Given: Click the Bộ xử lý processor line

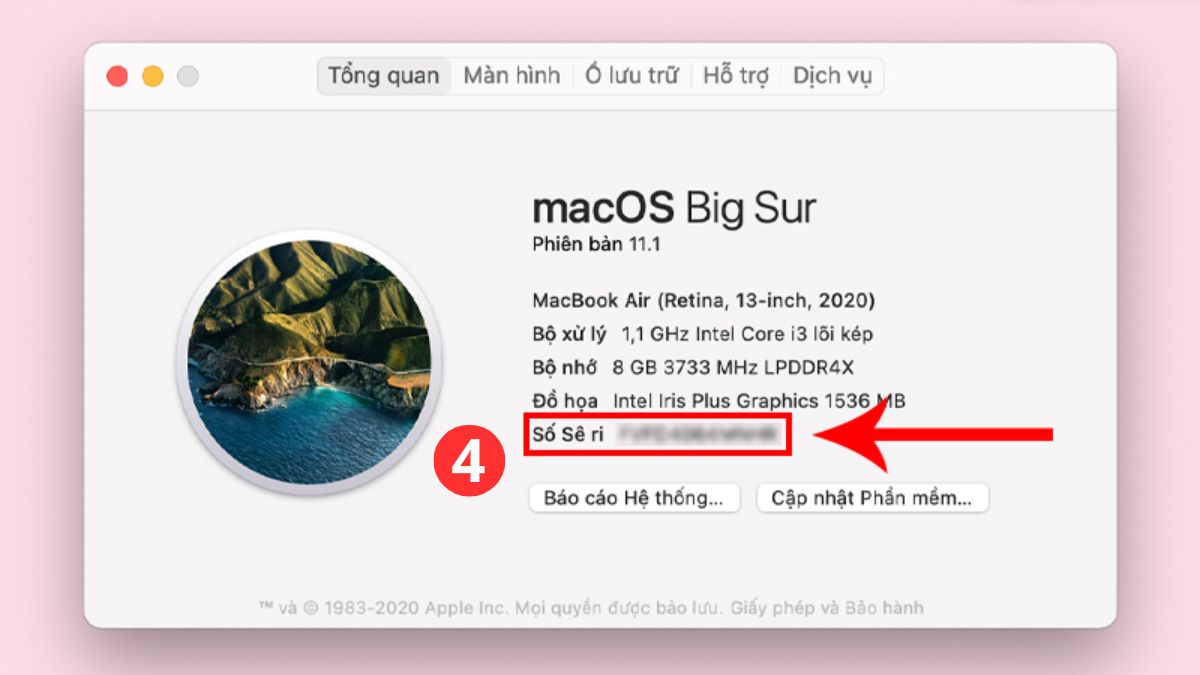Looking at the screenshot, I should [696, 334].
